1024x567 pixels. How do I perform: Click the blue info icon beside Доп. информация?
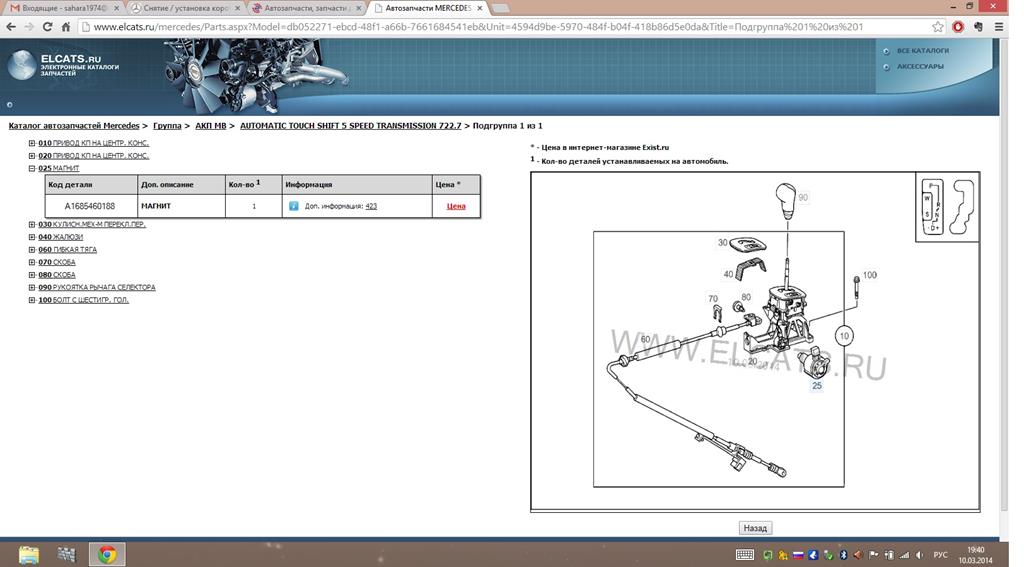click(x=294, y=206)
